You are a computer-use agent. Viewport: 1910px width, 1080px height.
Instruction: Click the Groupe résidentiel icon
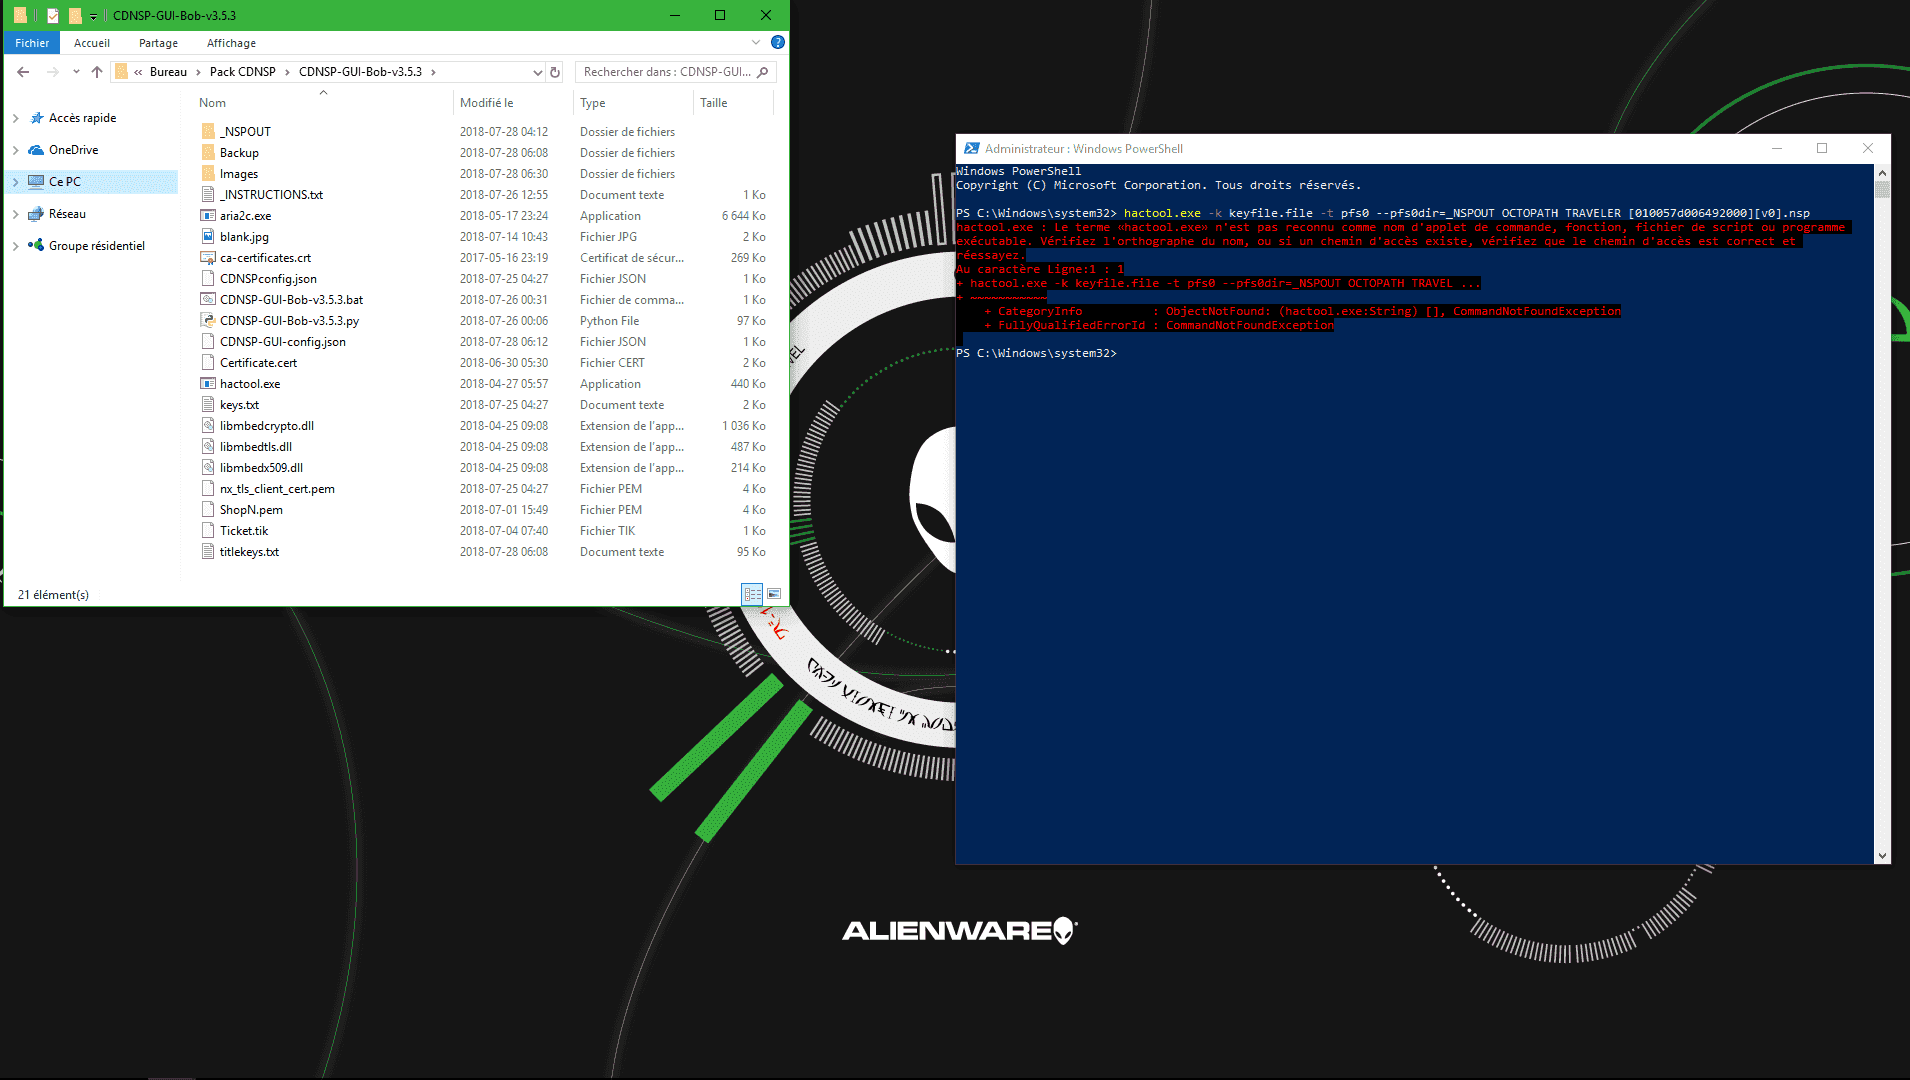[36, 245]
